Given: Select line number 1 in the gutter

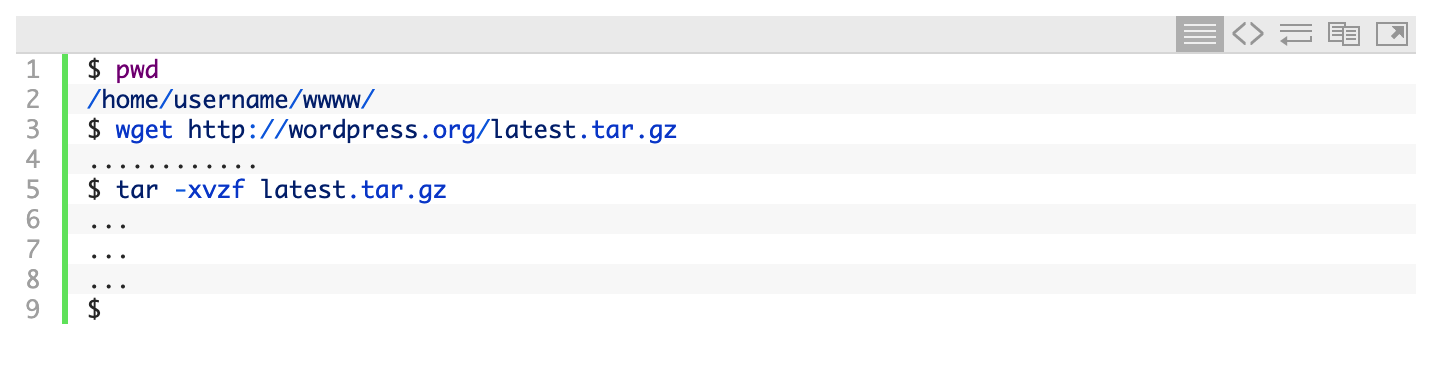Looking at the screenshot, I should coord(33,69).
